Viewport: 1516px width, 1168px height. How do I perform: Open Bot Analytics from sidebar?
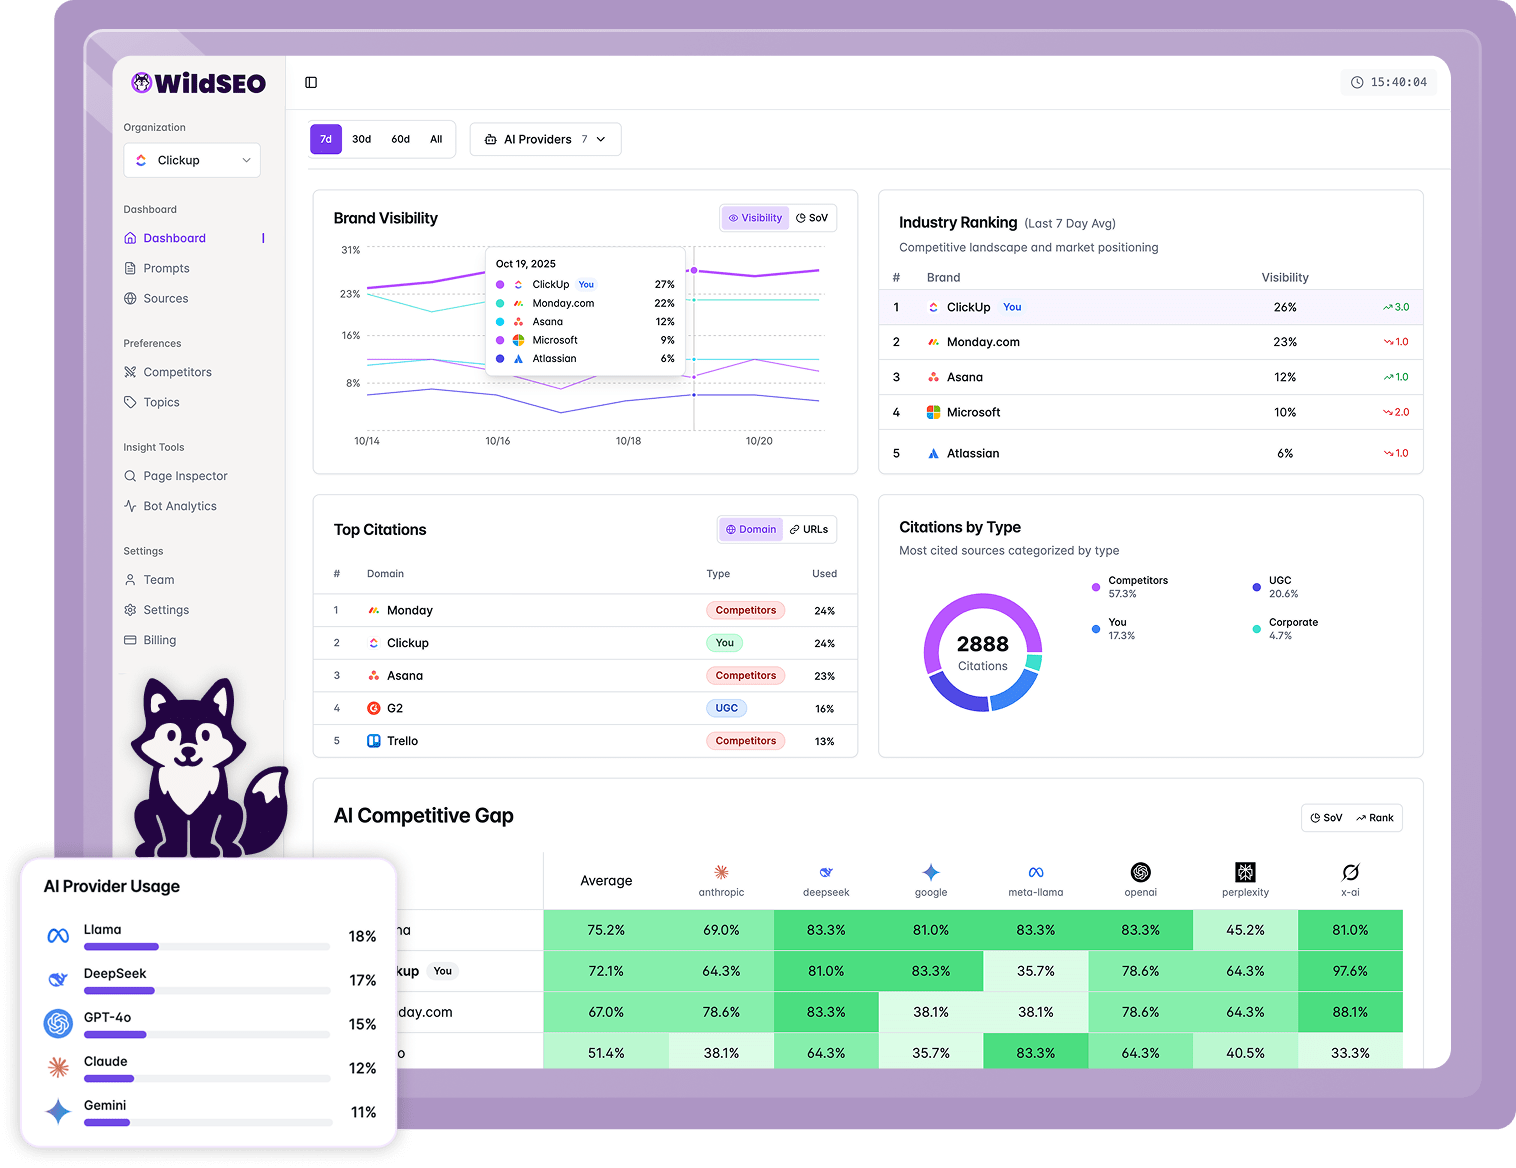coord(180,506)
